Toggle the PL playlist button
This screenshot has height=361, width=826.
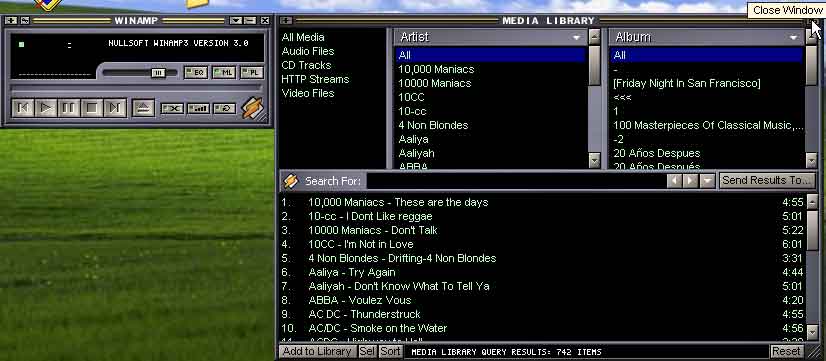(x=252, y=73)
